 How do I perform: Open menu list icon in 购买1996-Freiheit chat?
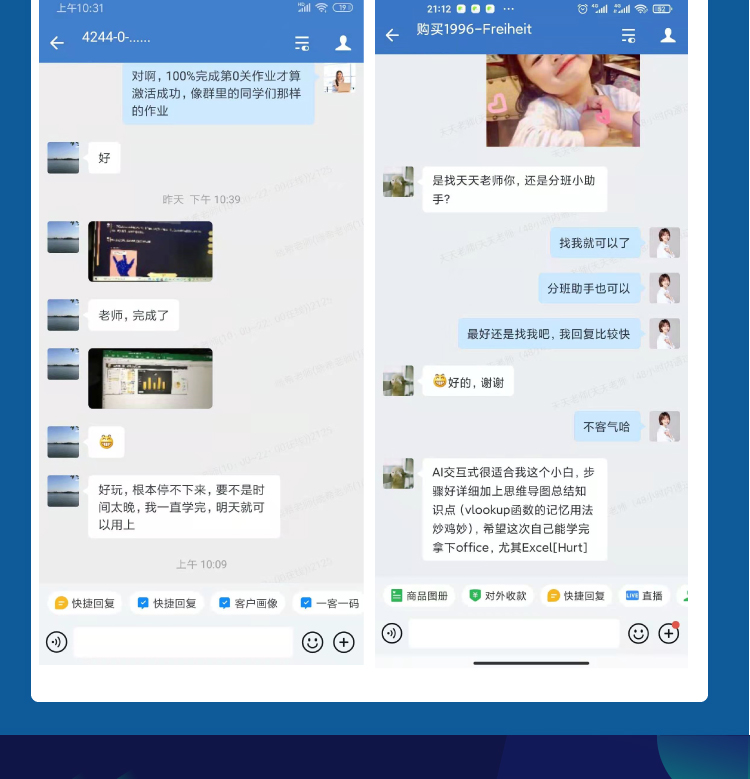[628, 35]
